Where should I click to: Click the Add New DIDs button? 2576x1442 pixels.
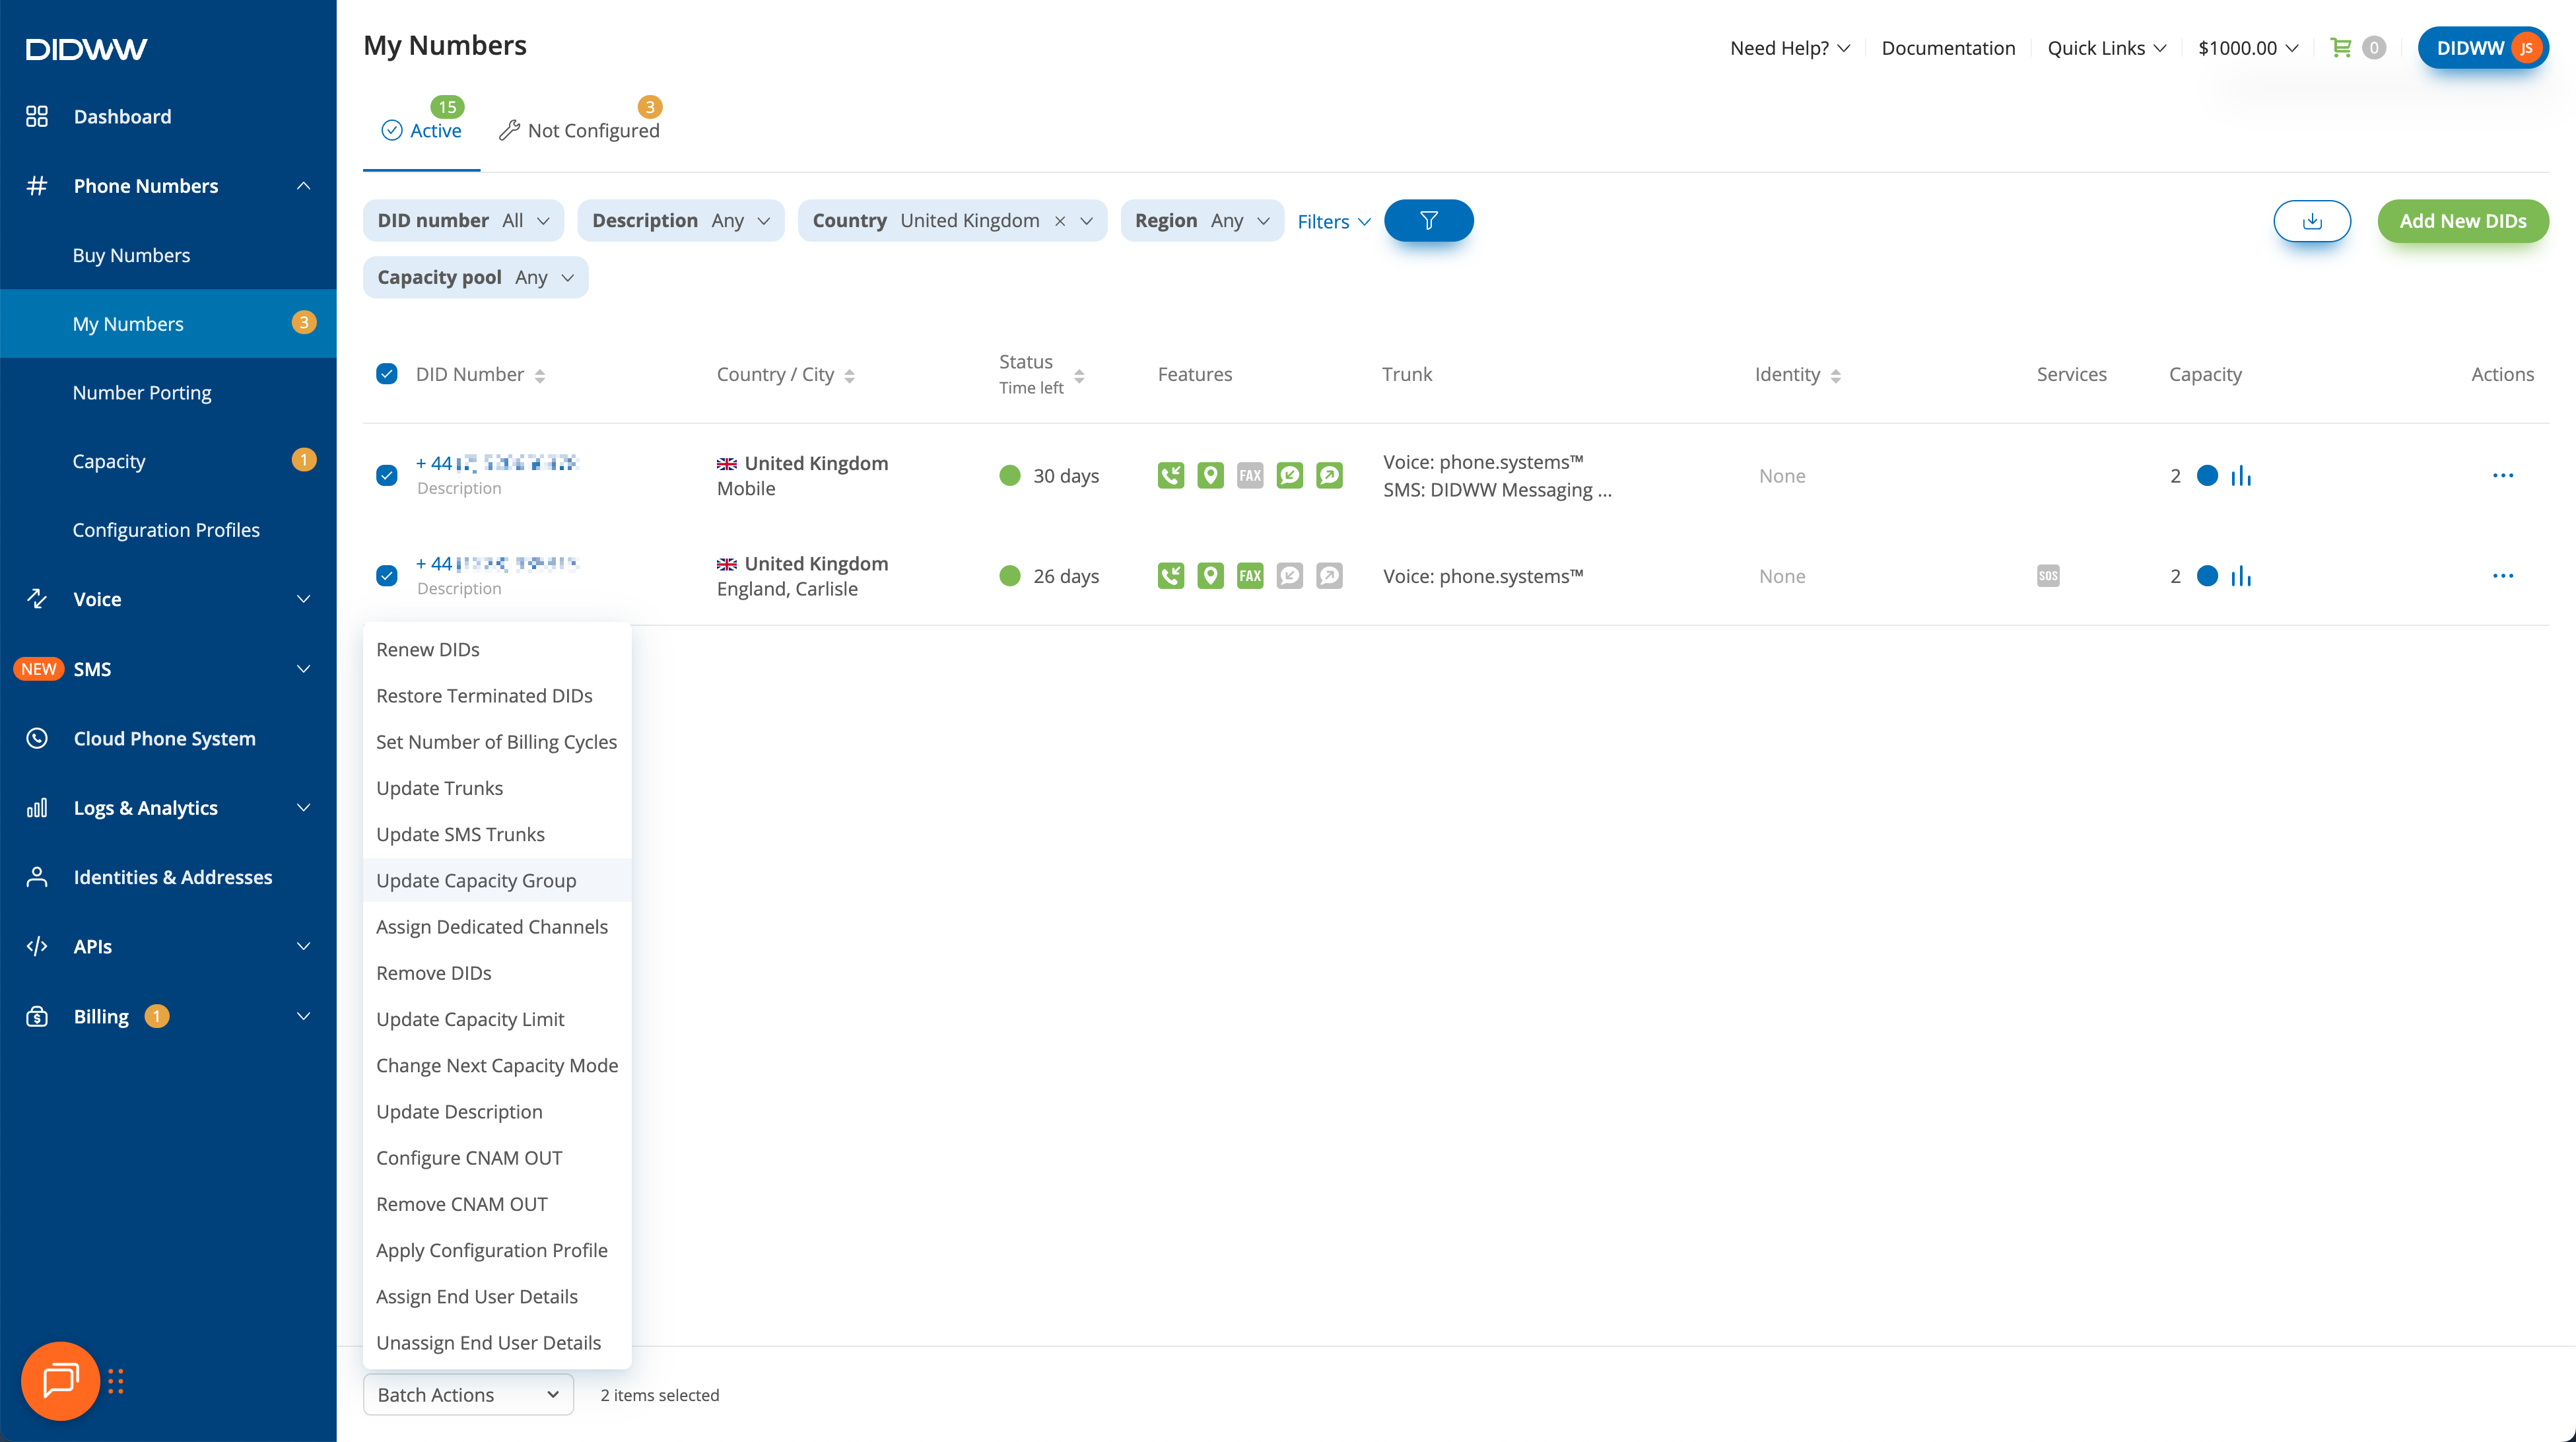(x=2463, y=221)
